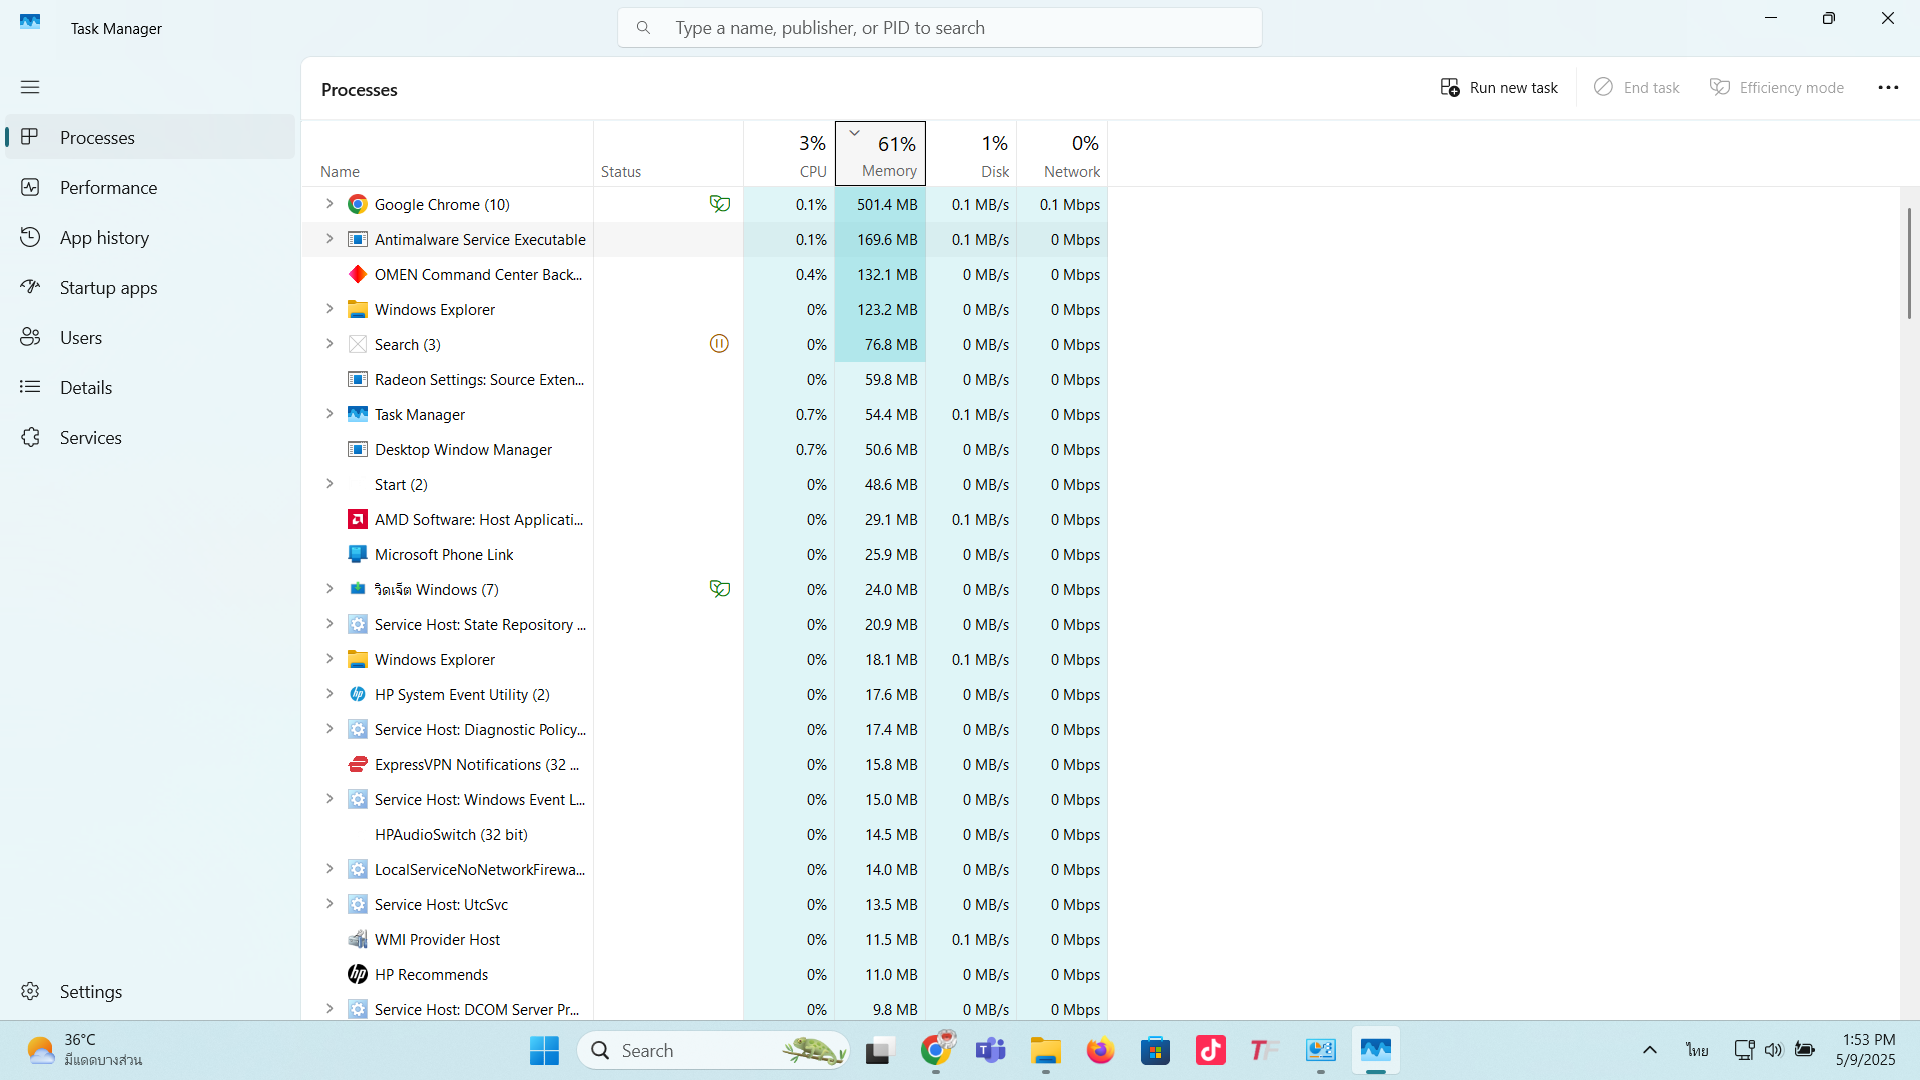Open the weather widget showing 36°C
1920x1080 pixels.
(86, 1050)
